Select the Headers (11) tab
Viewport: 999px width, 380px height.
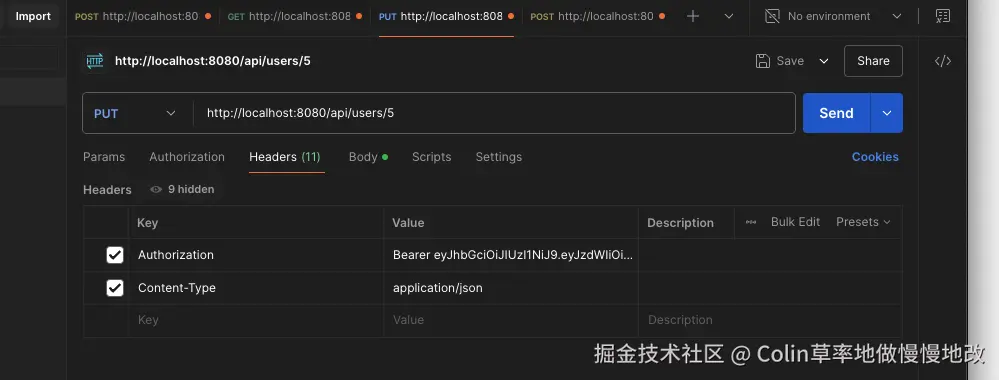[285, 157]
